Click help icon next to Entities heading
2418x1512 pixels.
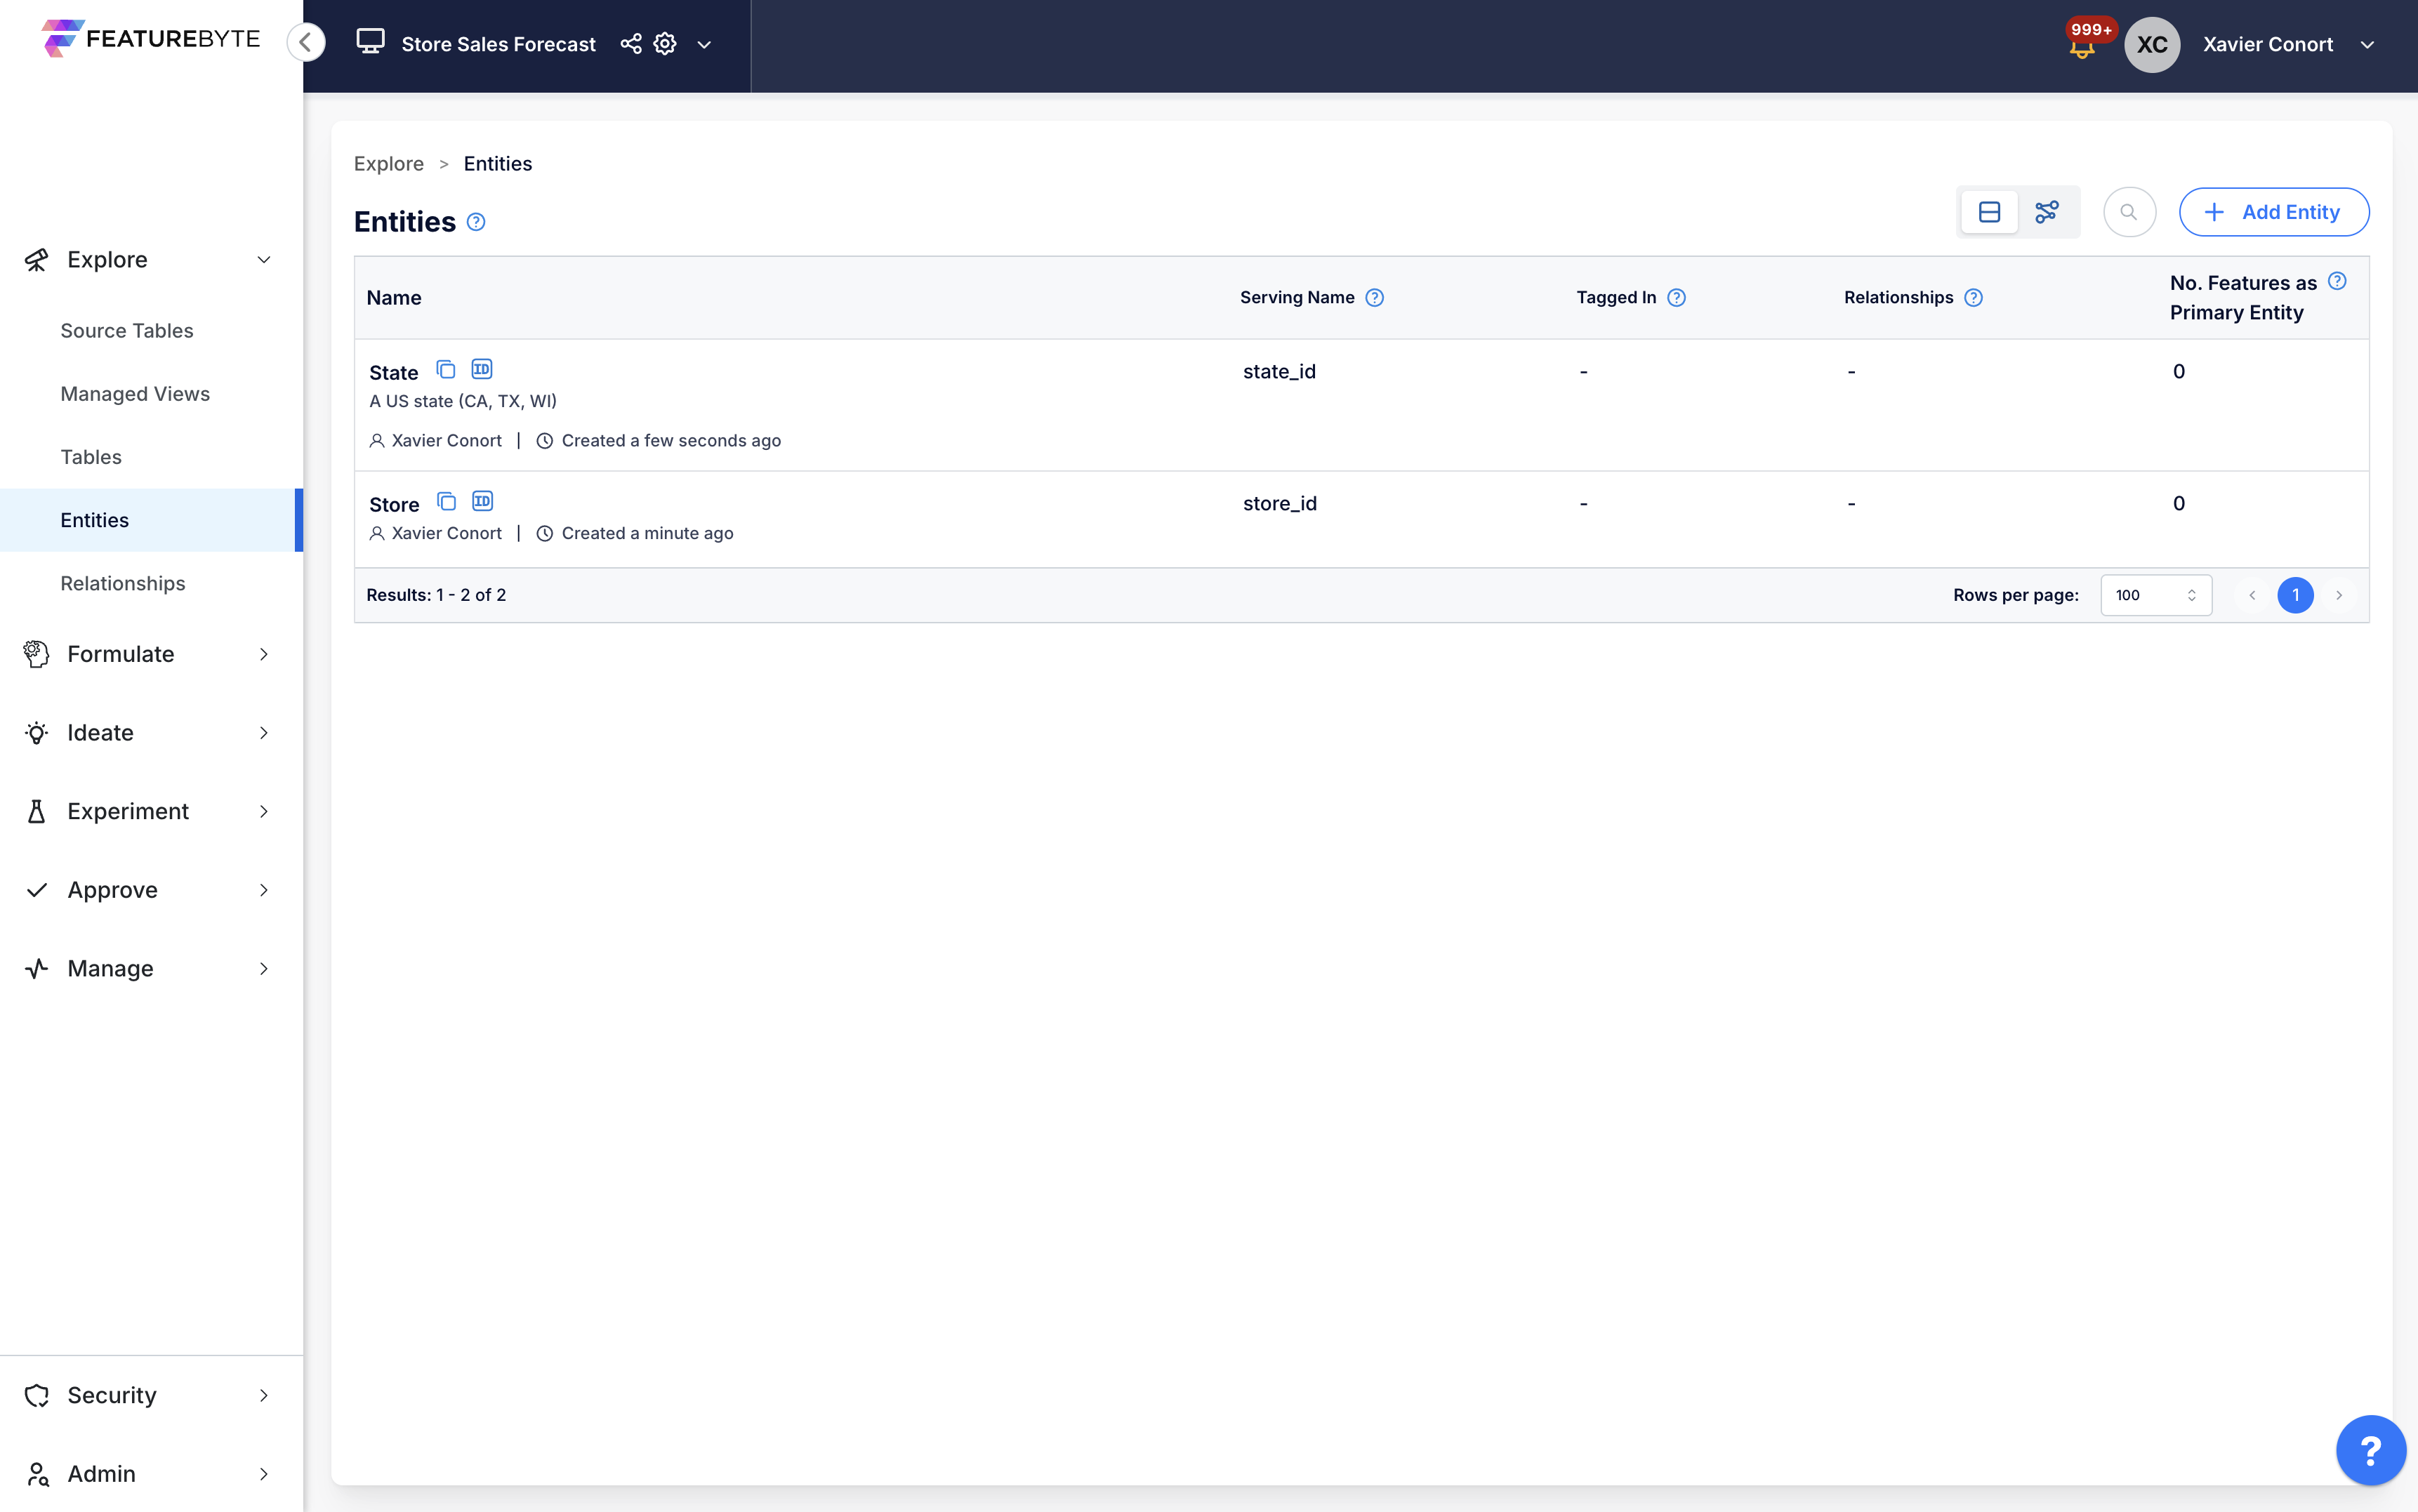point(476,222)
